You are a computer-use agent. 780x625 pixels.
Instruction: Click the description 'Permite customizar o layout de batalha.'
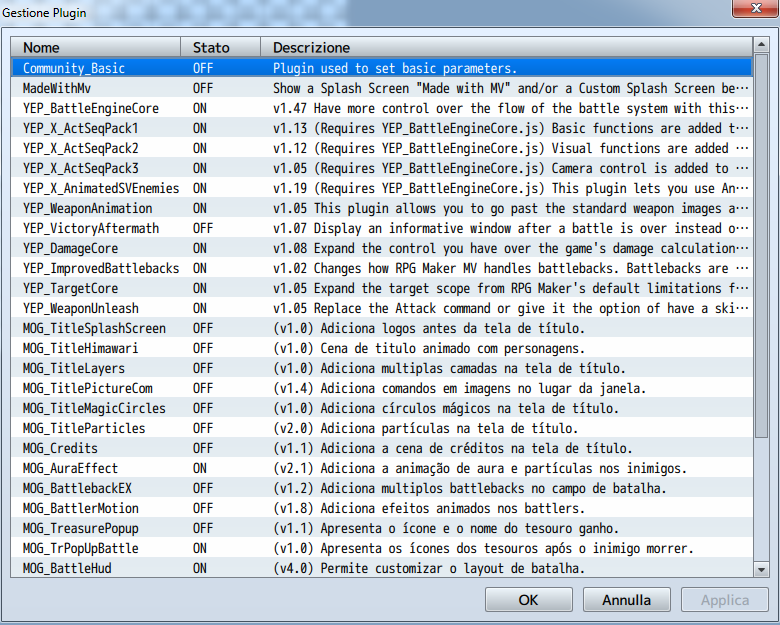pos(429,568)
